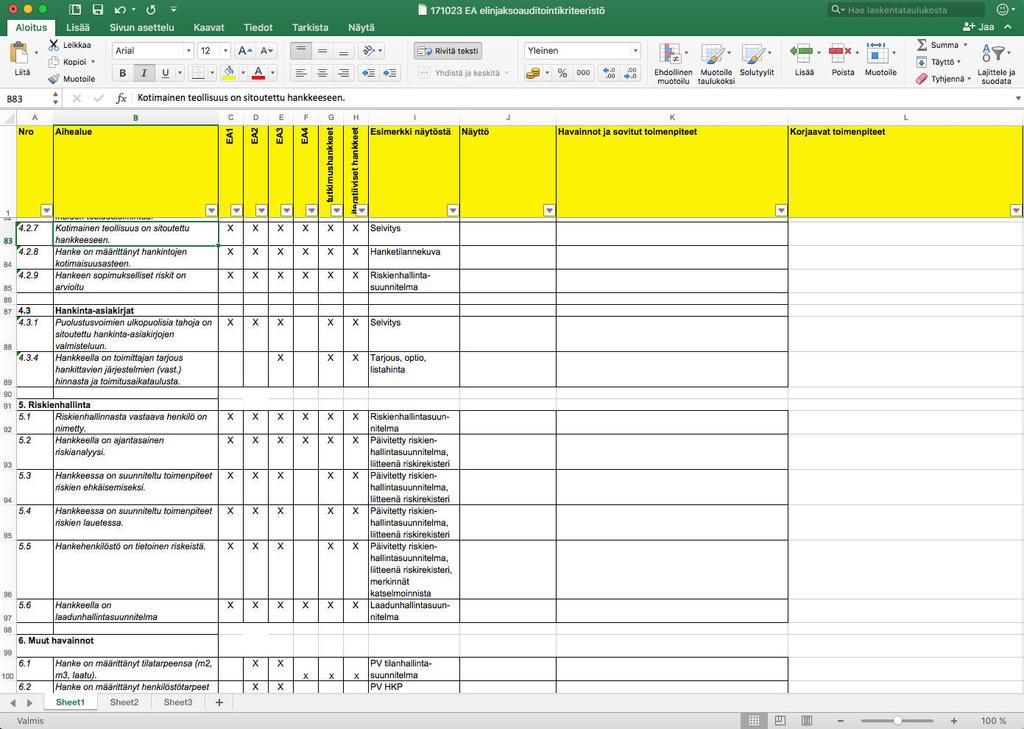Cut selection with the Leikkaa scissors
This screenshot has height=729, width=1024.
(x=54, y=45)
